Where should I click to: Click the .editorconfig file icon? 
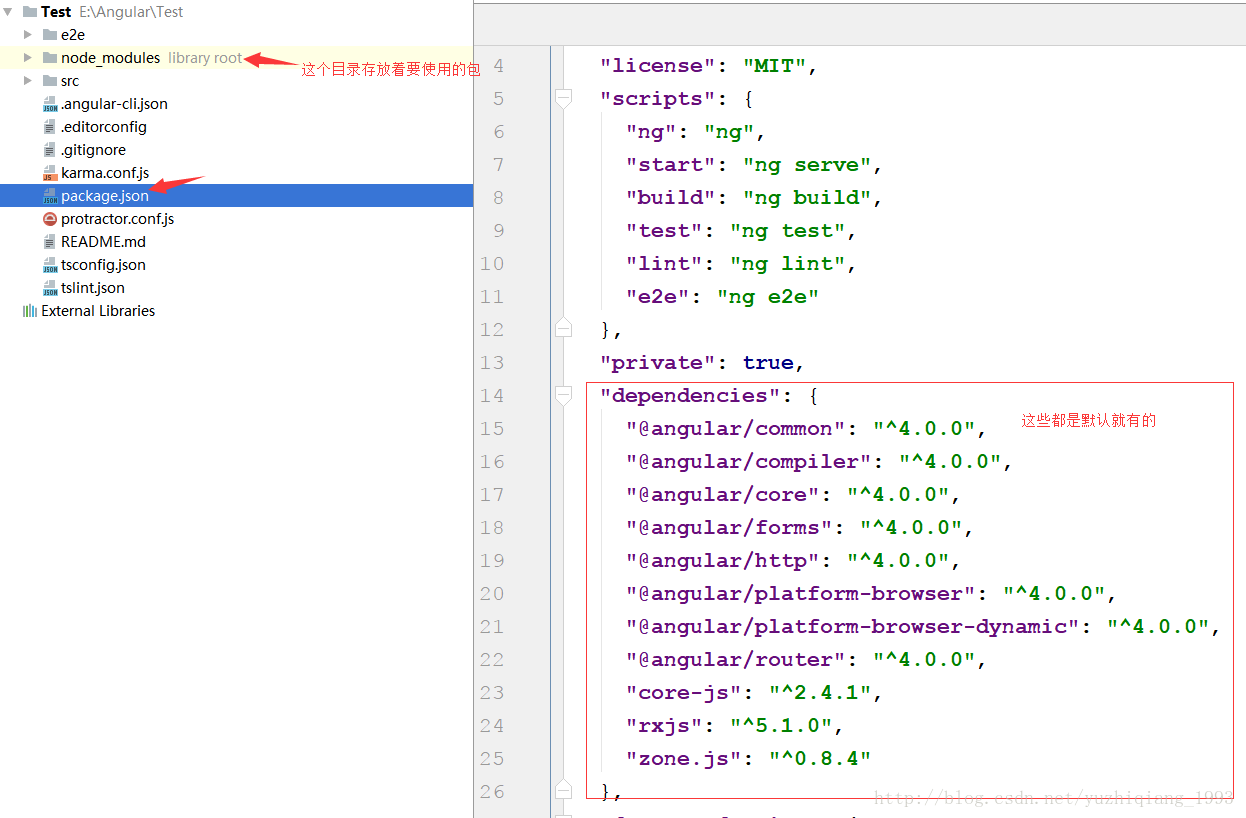pos(50,127)
